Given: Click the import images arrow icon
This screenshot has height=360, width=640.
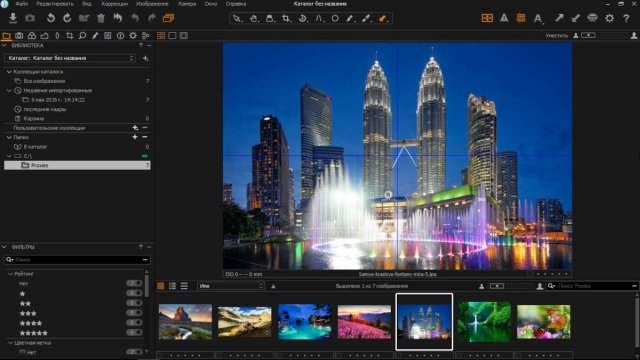Looking at the screenshot, I should 13,18.
